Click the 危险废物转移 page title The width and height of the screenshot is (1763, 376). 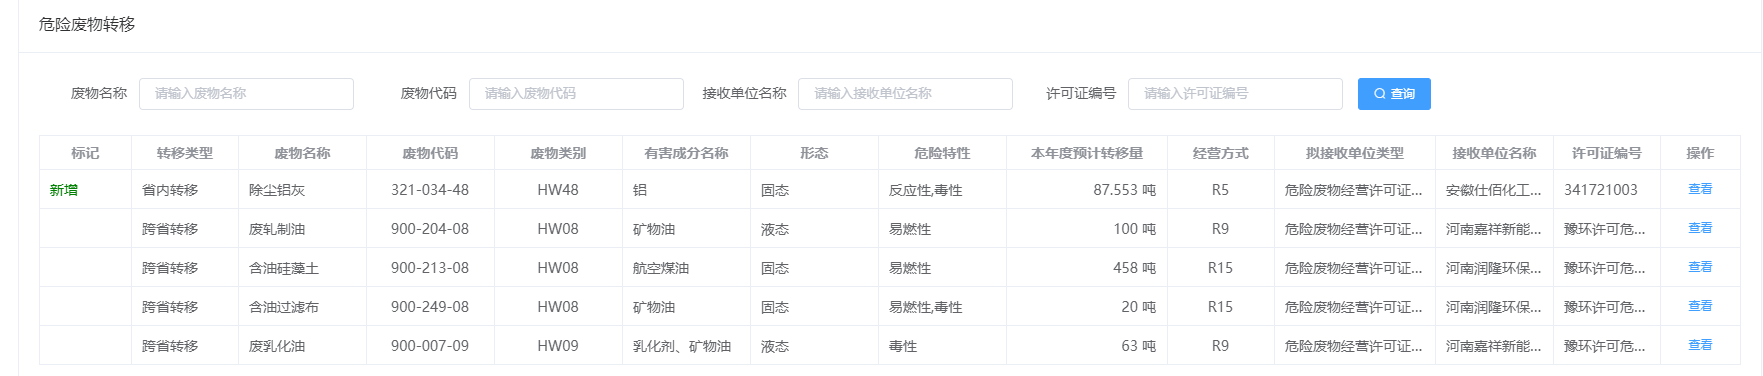[x=87, y=24]
